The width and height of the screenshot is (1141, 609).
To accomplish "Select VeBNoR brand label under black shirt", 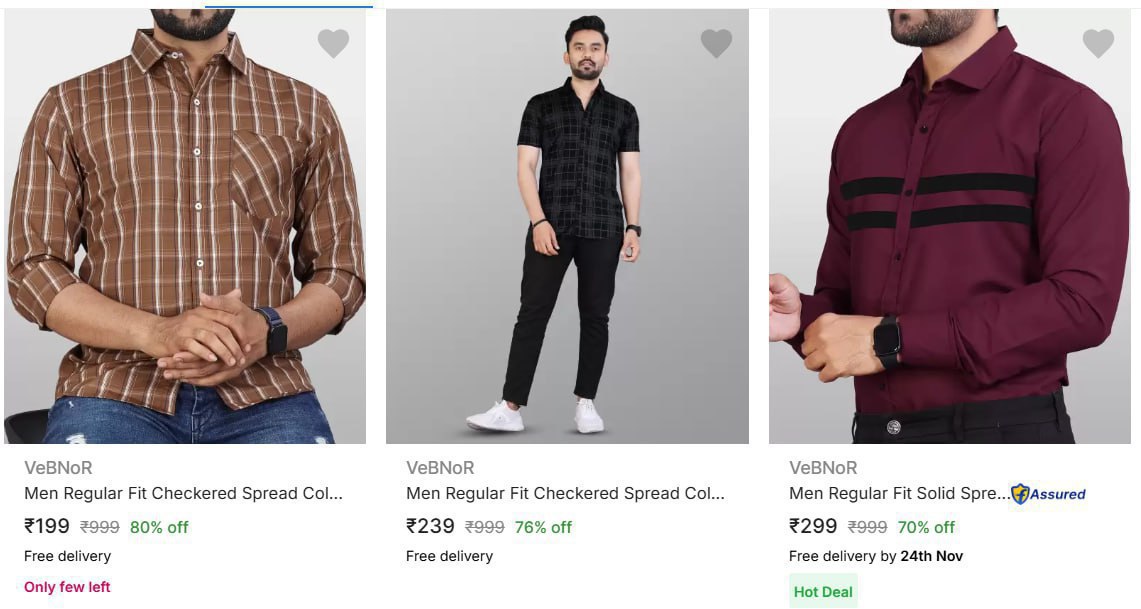I will tap(440, 467).
